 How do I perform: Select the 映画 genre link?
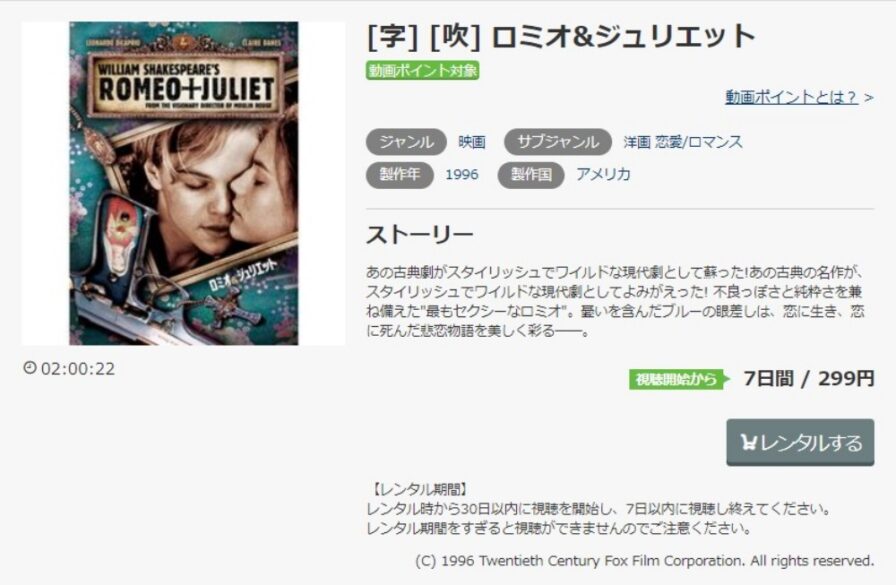[472, 142]
